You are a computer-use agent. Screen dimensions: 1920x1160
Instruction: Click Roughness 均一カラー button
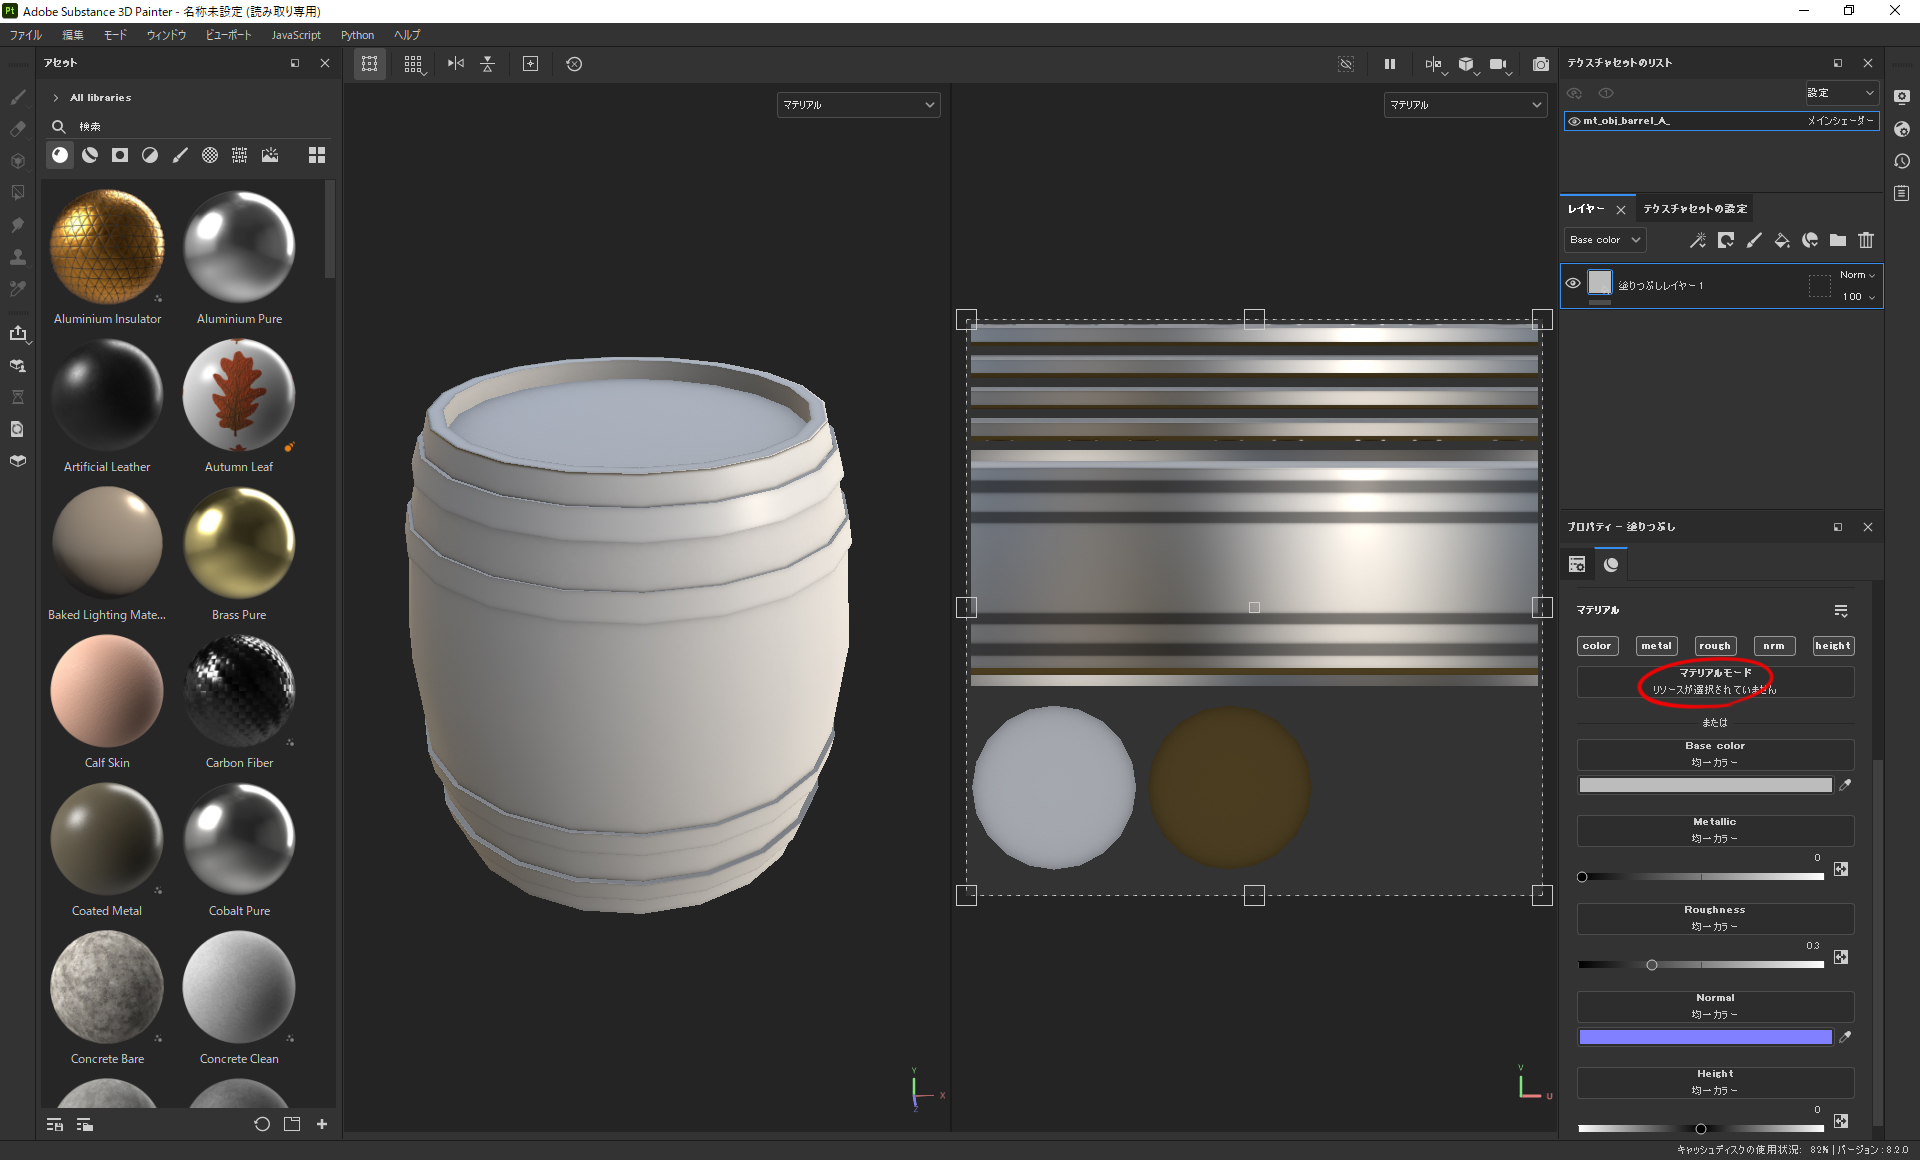(1715, 919)
